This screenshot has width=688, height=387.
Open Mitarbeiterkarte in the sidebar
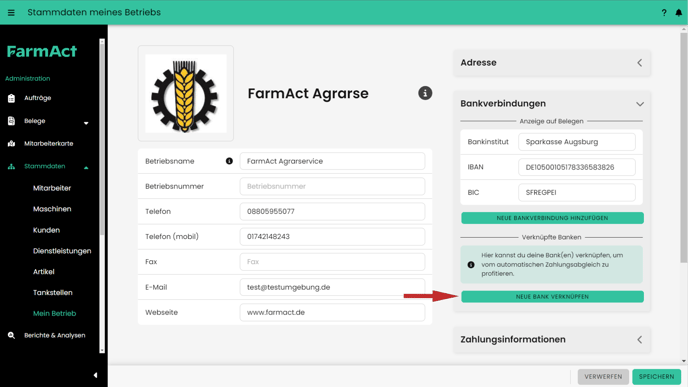tap(49, 143)
